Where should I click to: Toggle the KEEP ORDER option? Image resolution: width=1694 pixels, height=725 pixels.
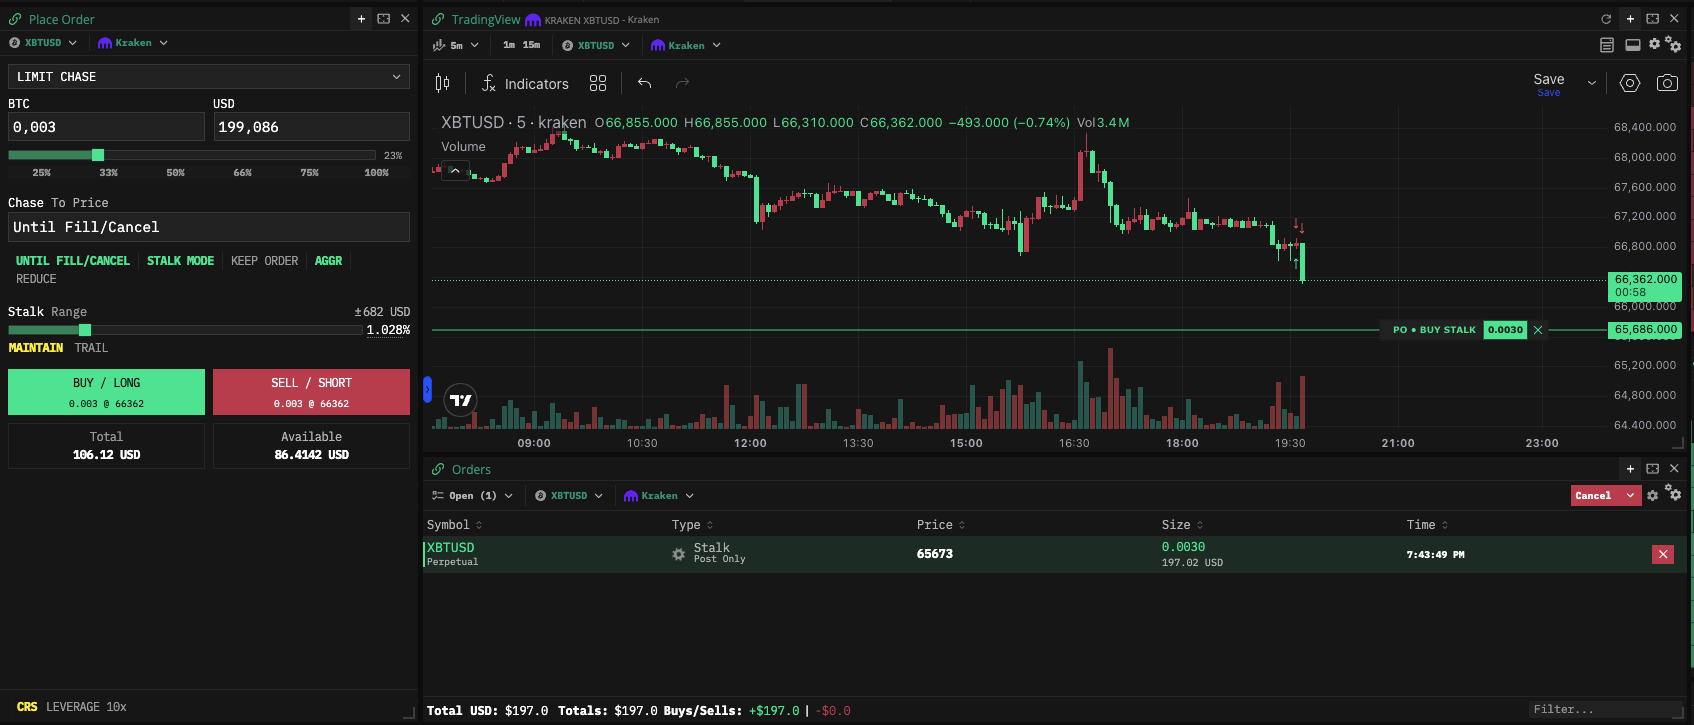[264, 261]
